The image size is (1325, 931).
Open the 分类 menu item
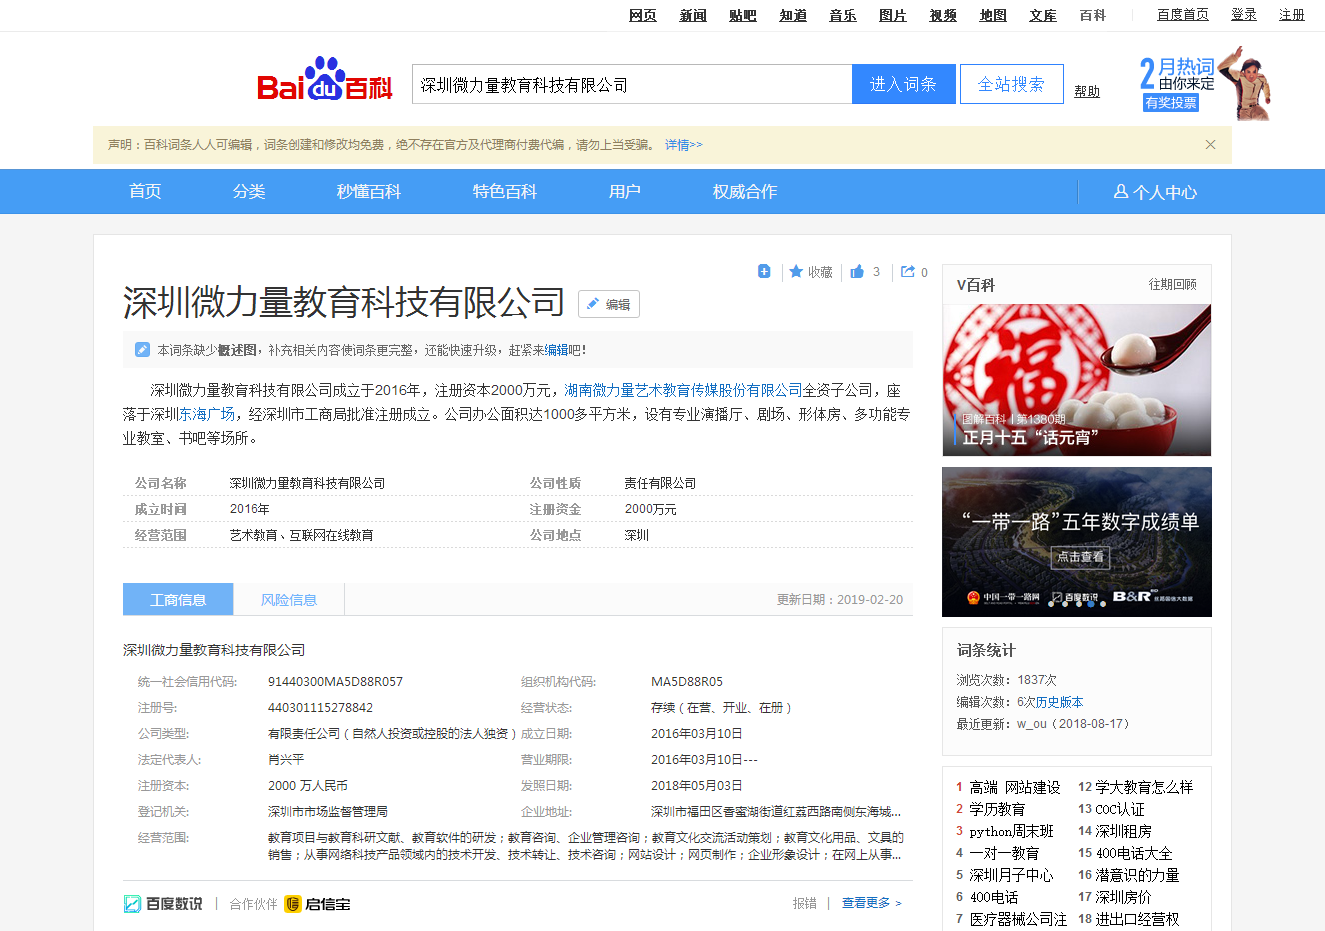(249, 191)
